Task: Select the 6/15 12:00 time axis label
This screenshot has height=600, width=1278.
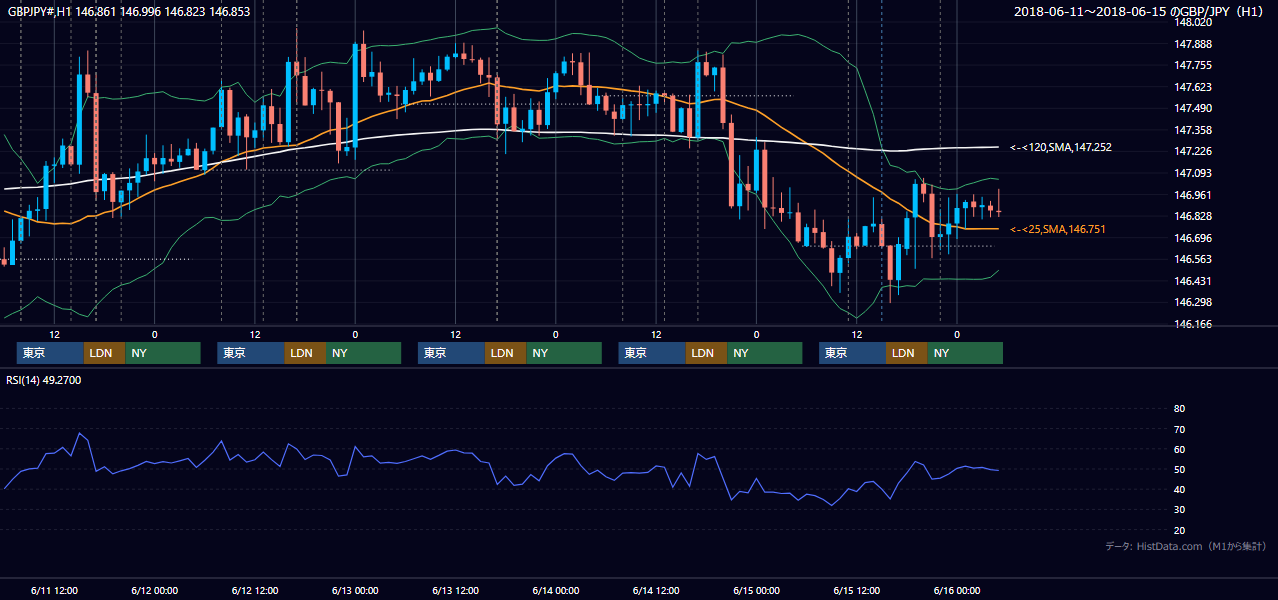Action: 856,591
